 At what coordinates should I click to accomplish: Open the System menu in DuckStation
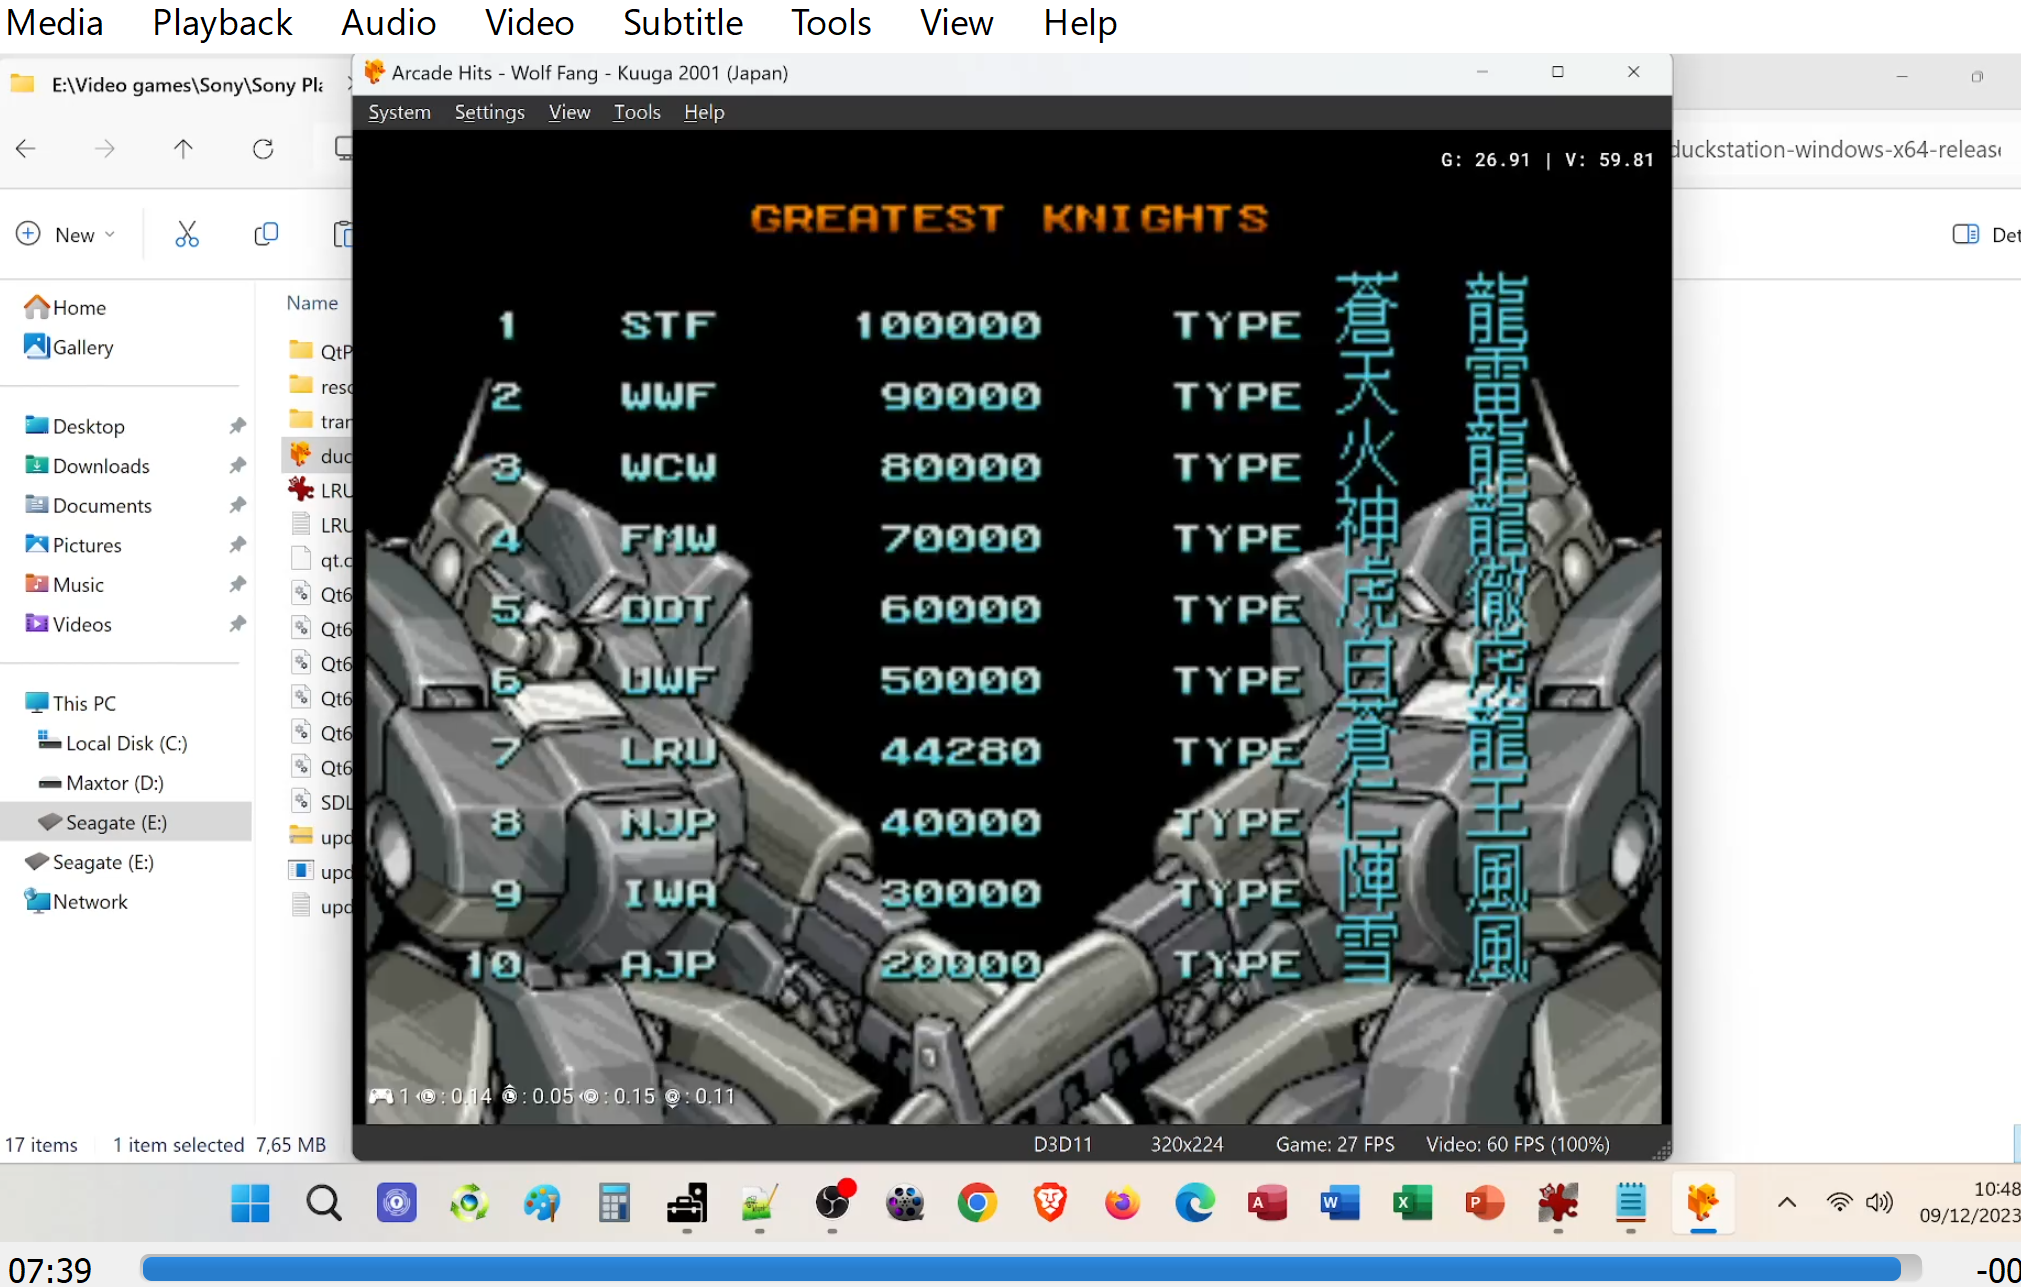point(399,112)
